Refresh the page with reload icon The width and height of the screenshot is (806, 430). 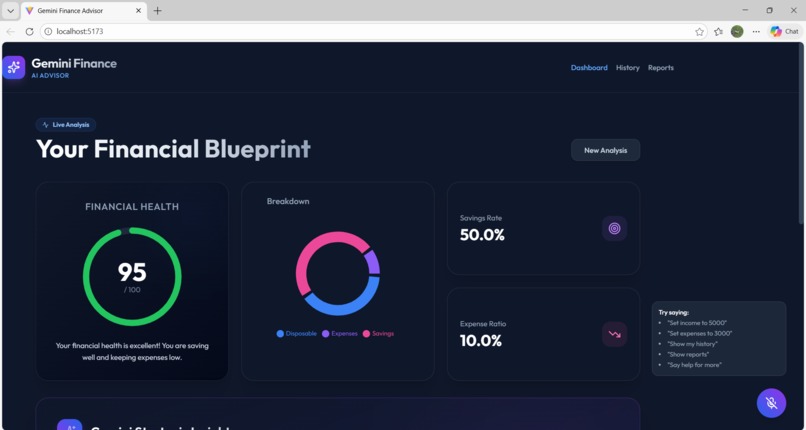[x=29, y=31]
